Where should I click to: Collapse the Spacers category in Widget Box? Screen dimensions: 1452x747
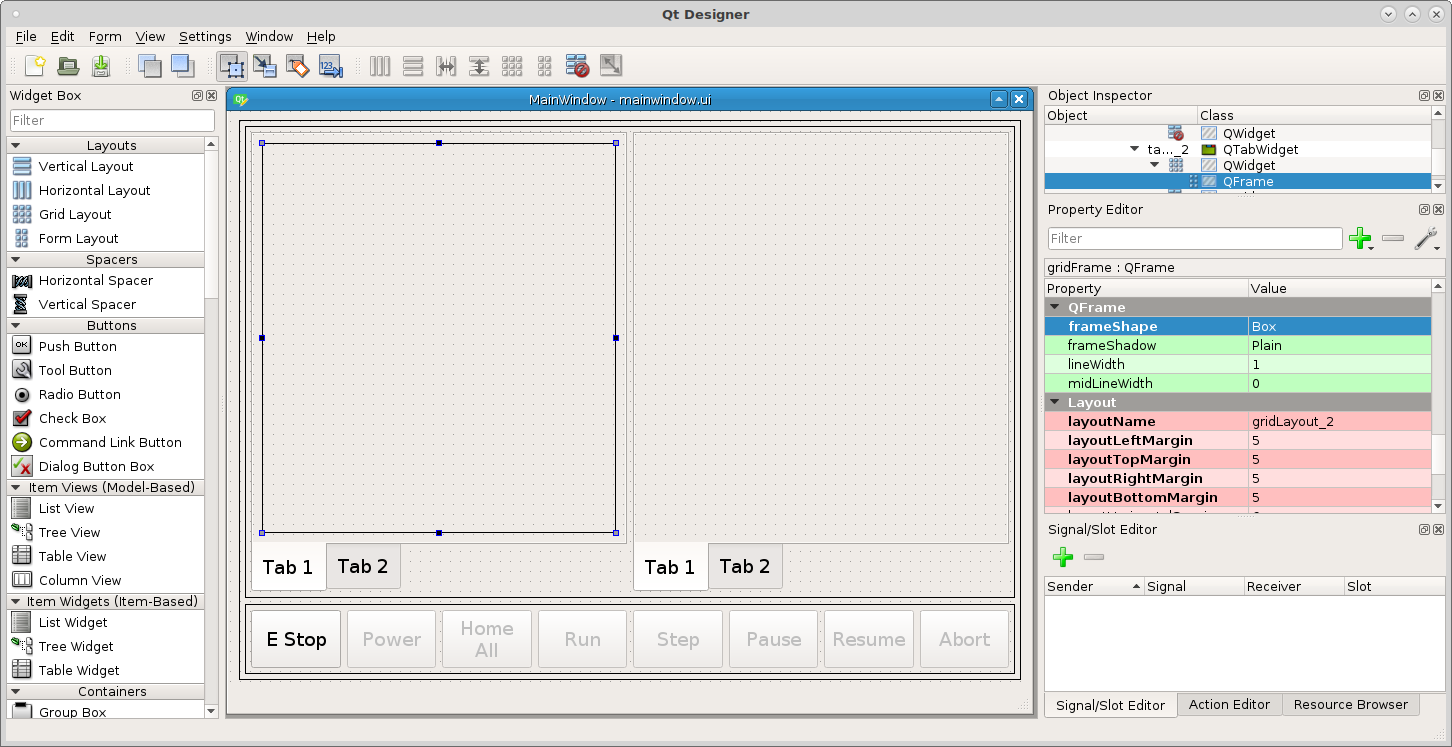click(x=15, y=259)
